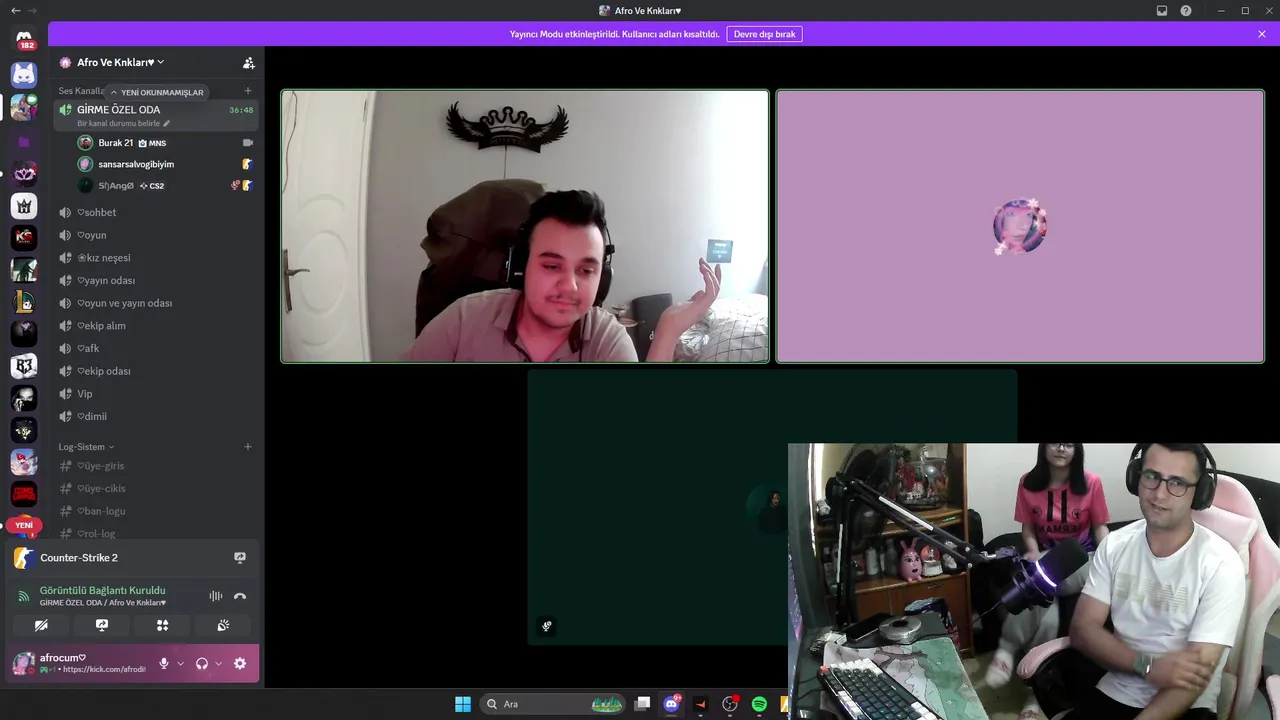The image size is (1280, 720).
Task: Click Burak 21's webcam video tile
Action: pyautogui.click(x=525, y=227)
